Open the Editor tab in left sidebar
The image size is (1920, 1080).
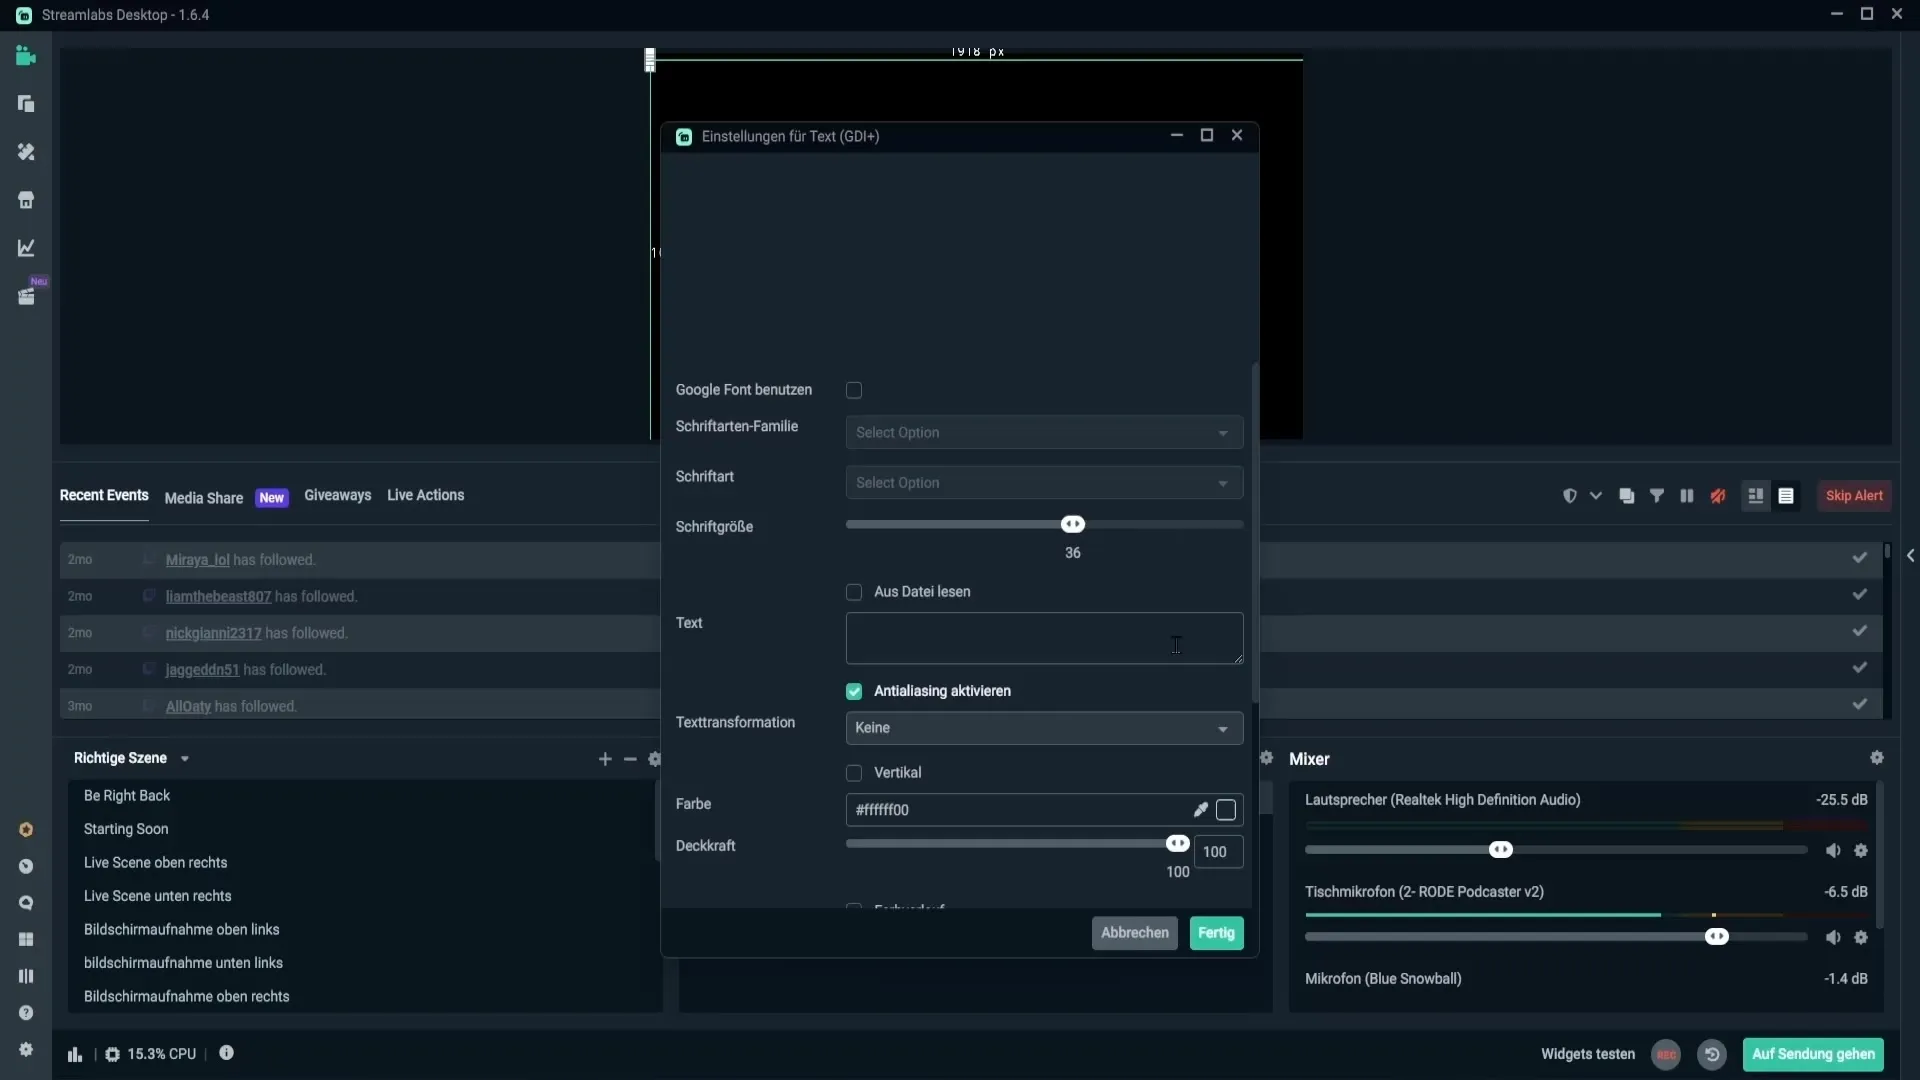pos(26,56)
